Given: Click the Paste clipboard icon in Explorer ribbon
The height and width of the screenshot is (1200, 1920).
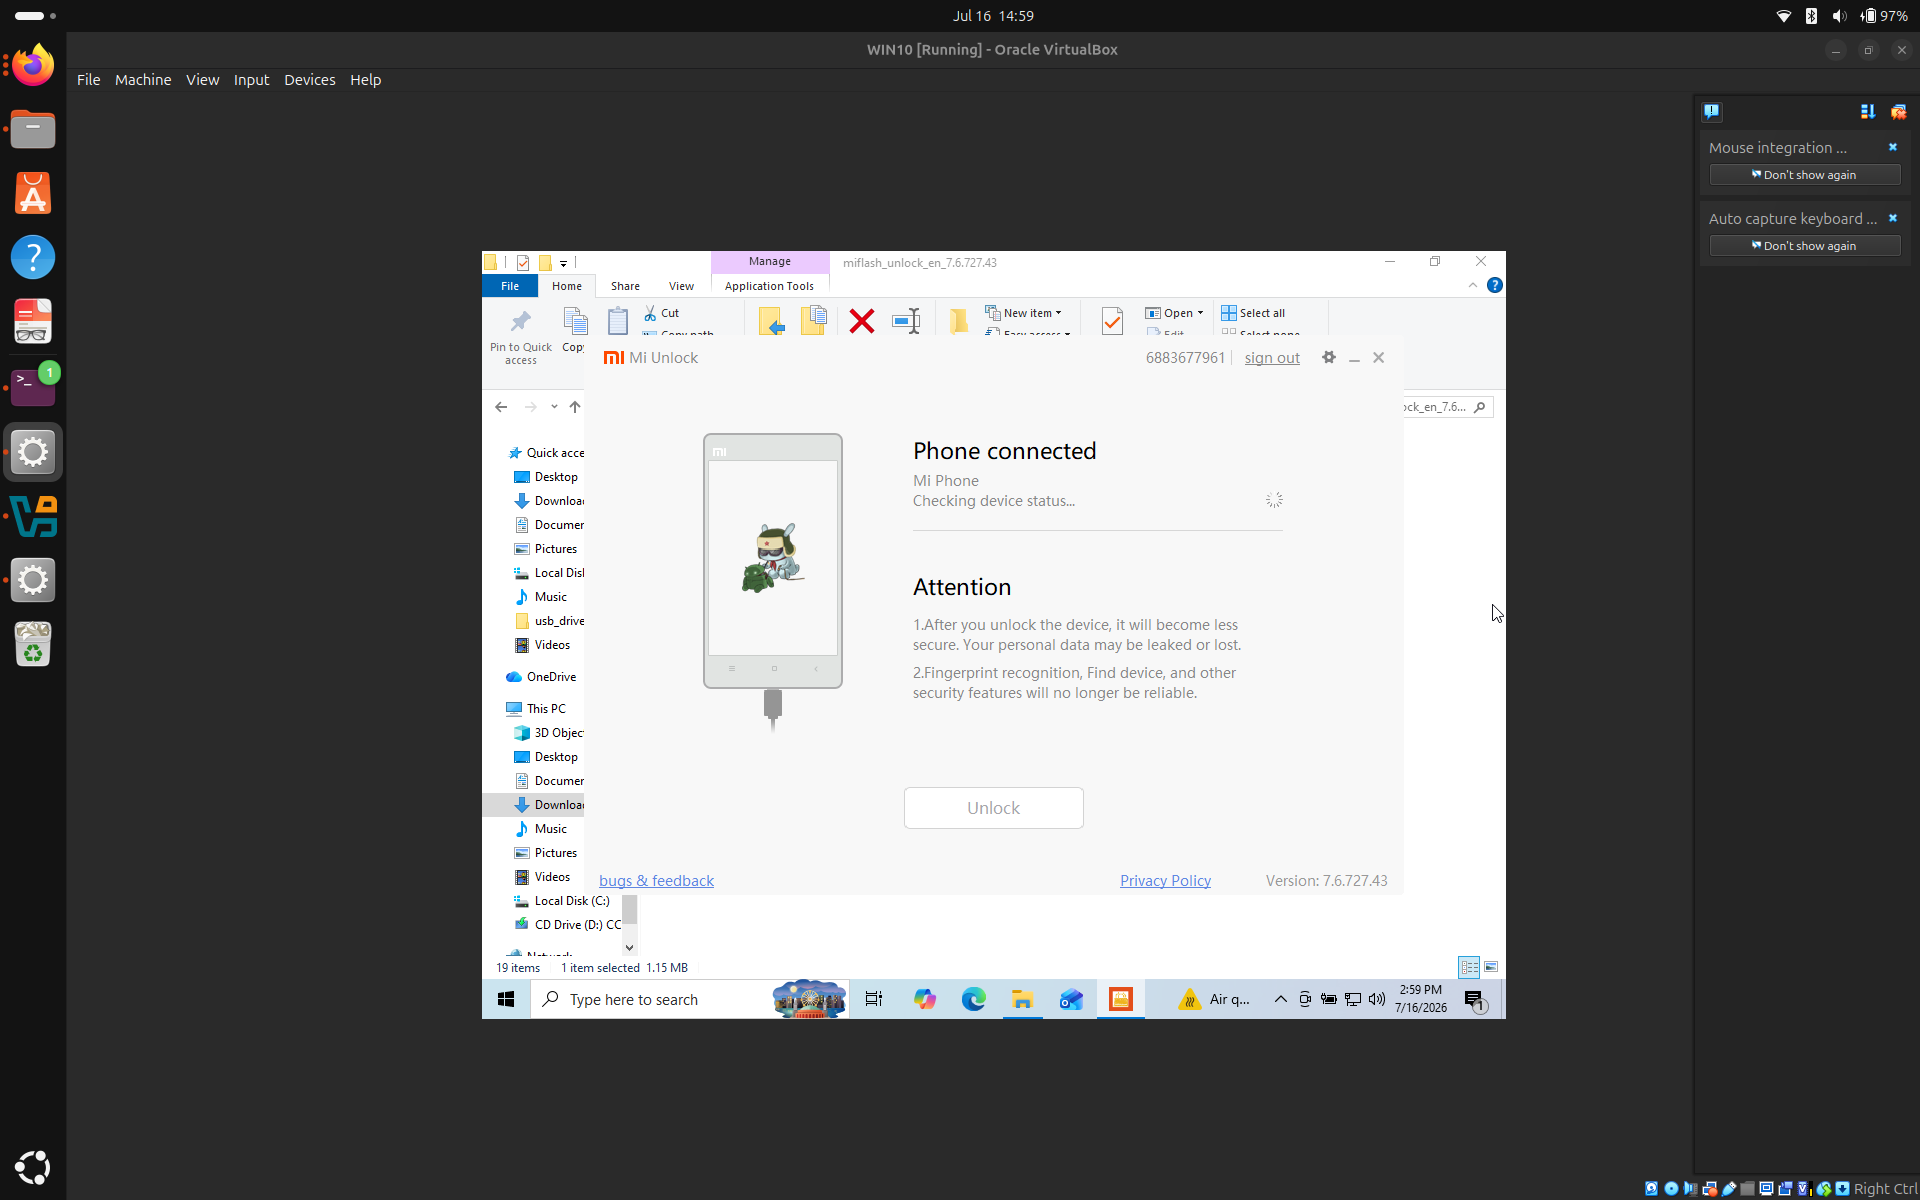Looking at the screenshot, I should pyautogui.click(x=618, y=321).
